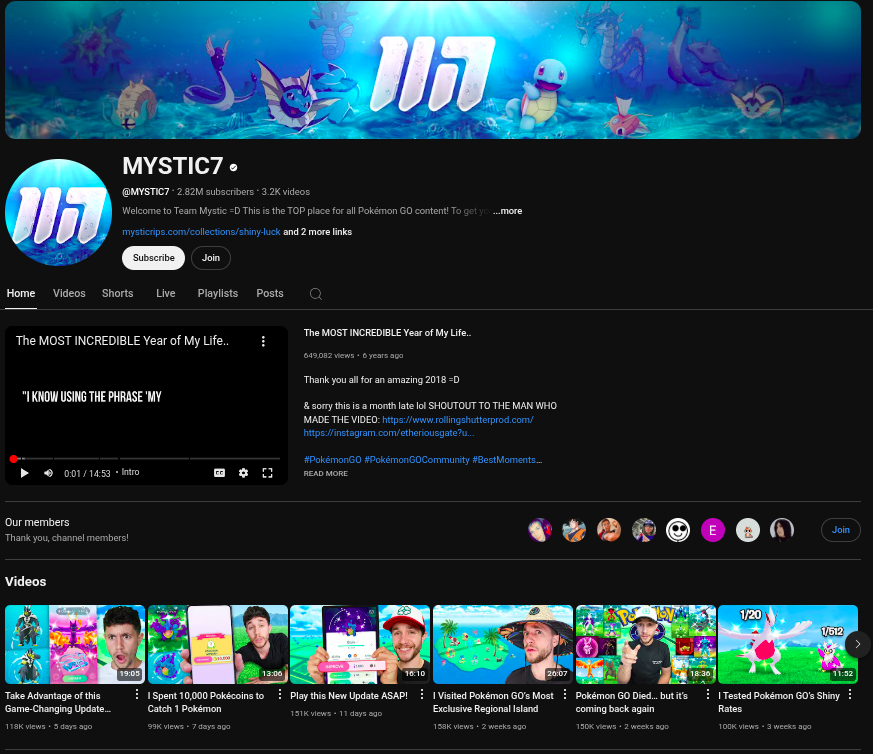Click the smiley face member avatar
873x754 pixels.
pos(678,530)
